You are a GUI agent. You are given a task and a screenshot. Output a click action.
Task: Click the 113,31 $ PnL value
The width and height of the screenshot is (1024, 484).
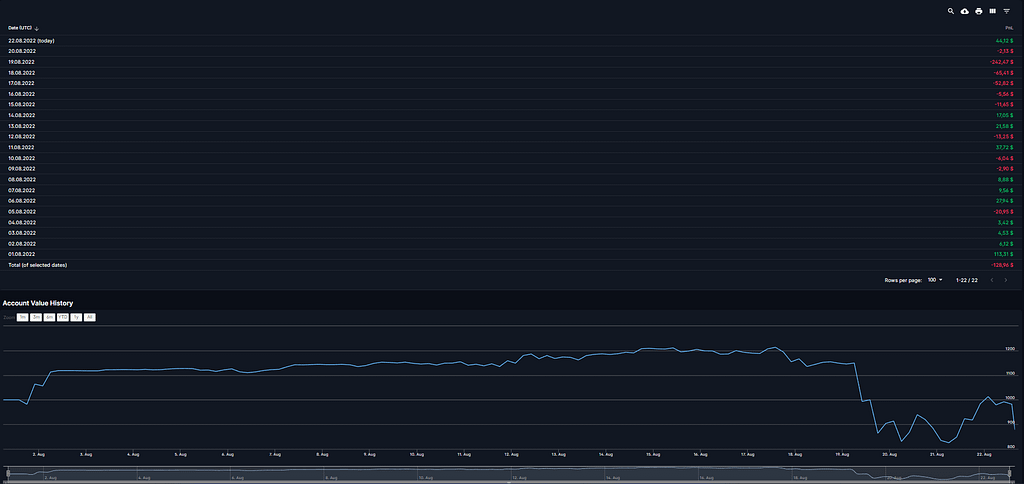tap(1003, 253)
